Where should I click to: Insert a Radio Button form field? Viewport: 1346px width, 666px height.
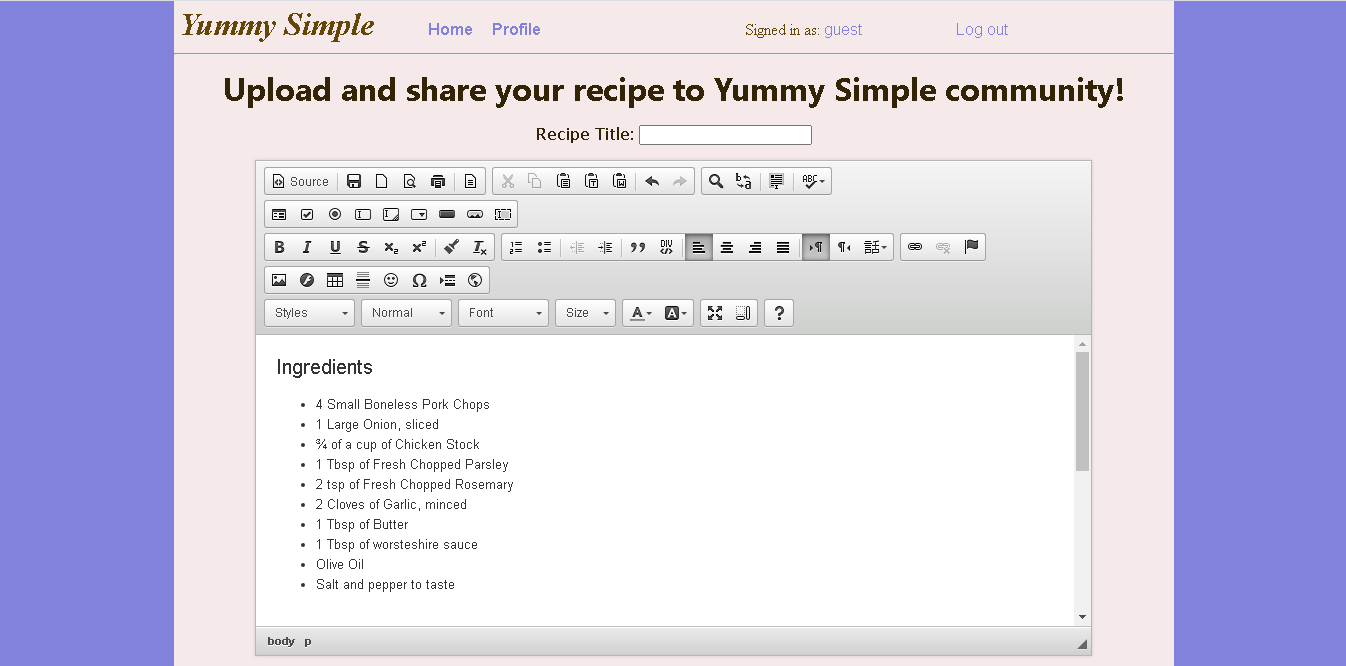[335, 214]
